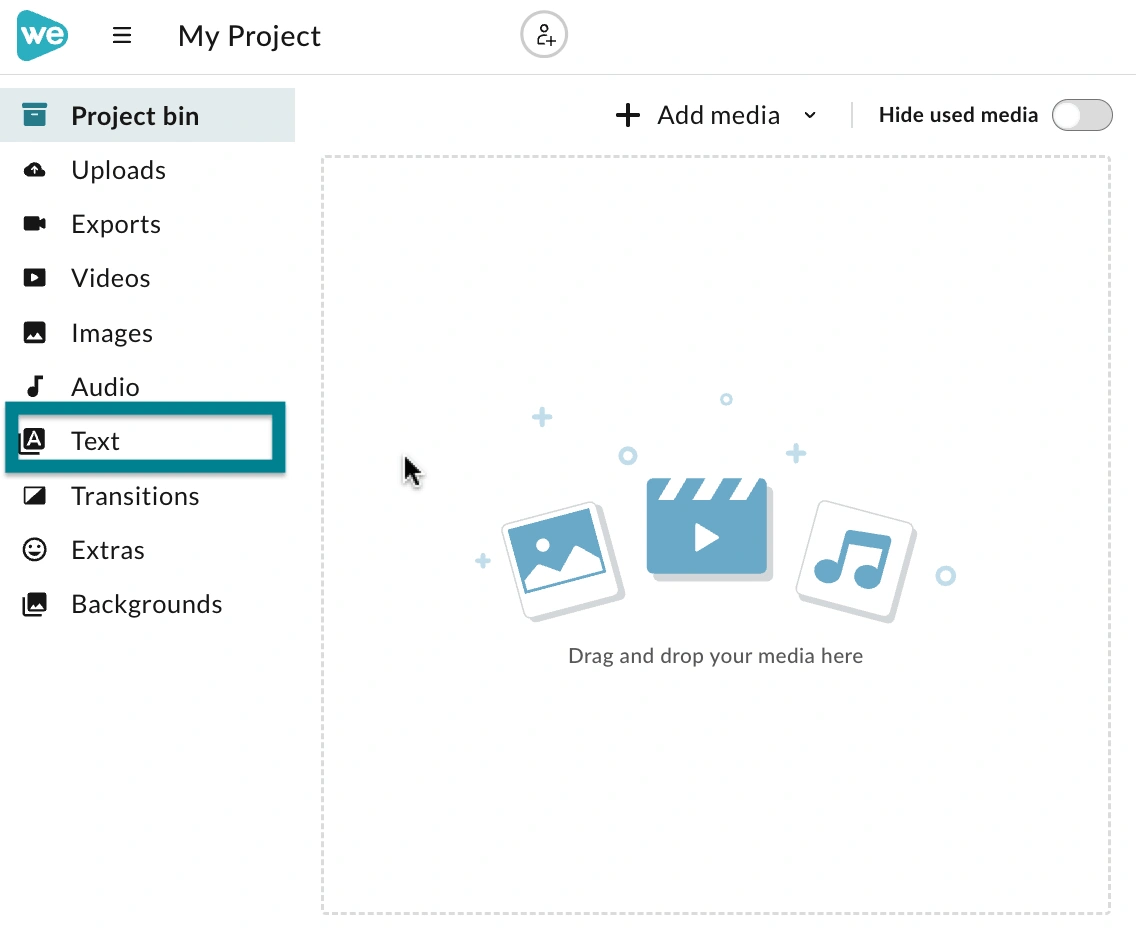Click the Add media button label
The height and width of the screenshot is (928, 1136).
[718, 115]
